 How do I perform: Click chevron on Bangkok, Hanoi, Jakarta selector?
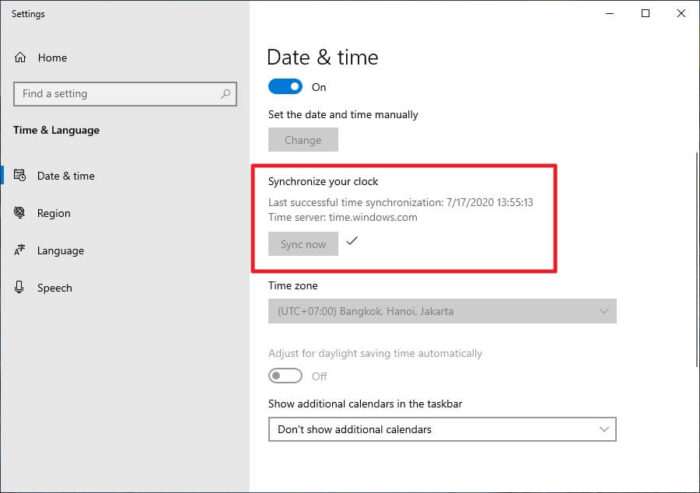(604, 311)
